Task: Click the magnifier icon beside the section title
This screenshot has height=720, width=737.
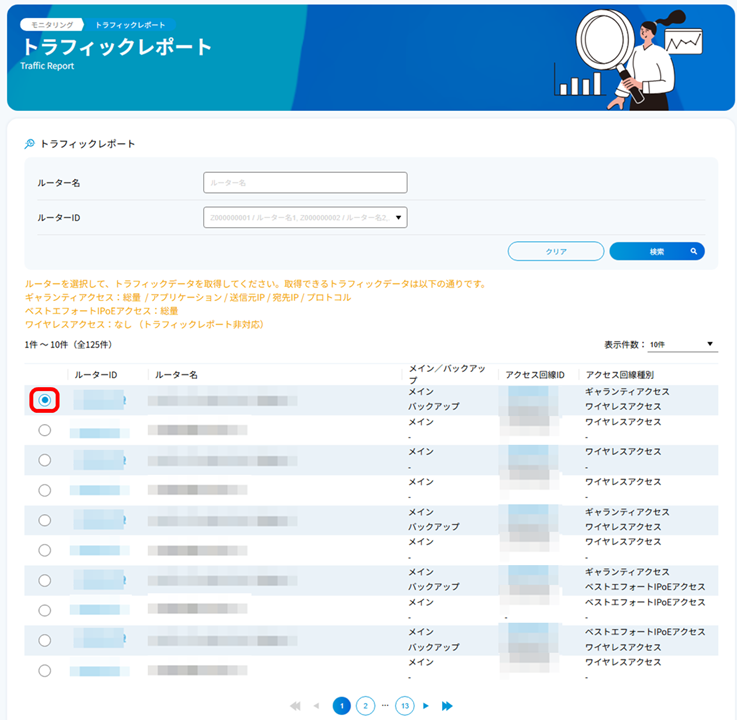Action: tap(30, 144)
